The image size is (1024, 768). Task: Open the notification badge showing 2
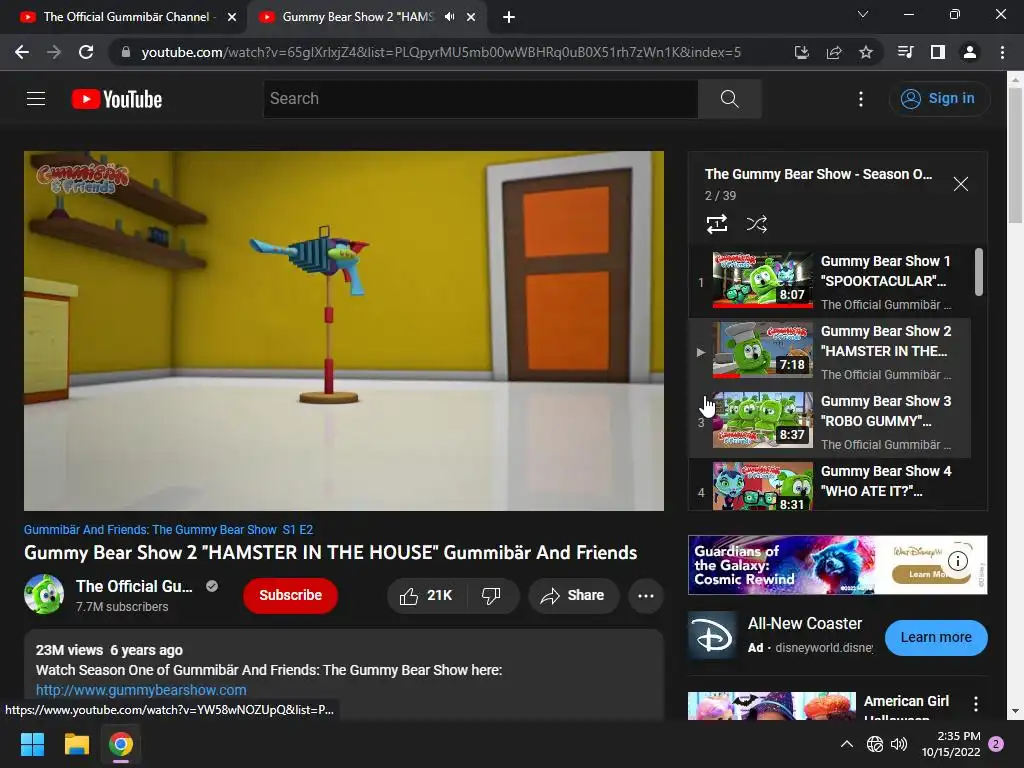(x=997, y=744)
